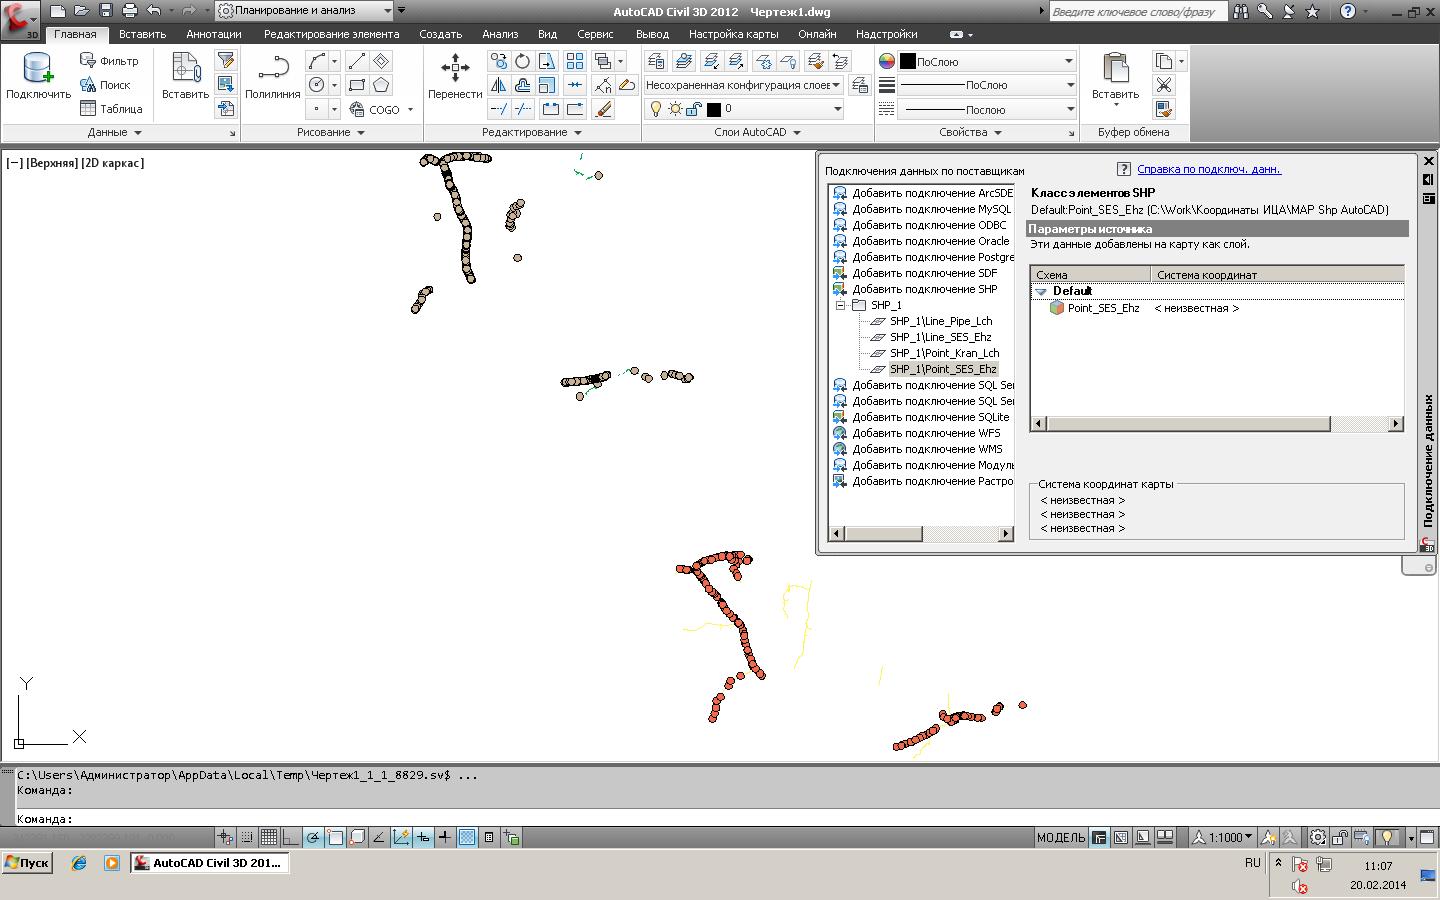Toggle layer freeze sun icon
The height and width of the screenshot is (900, 1440).
pos(675,109)
